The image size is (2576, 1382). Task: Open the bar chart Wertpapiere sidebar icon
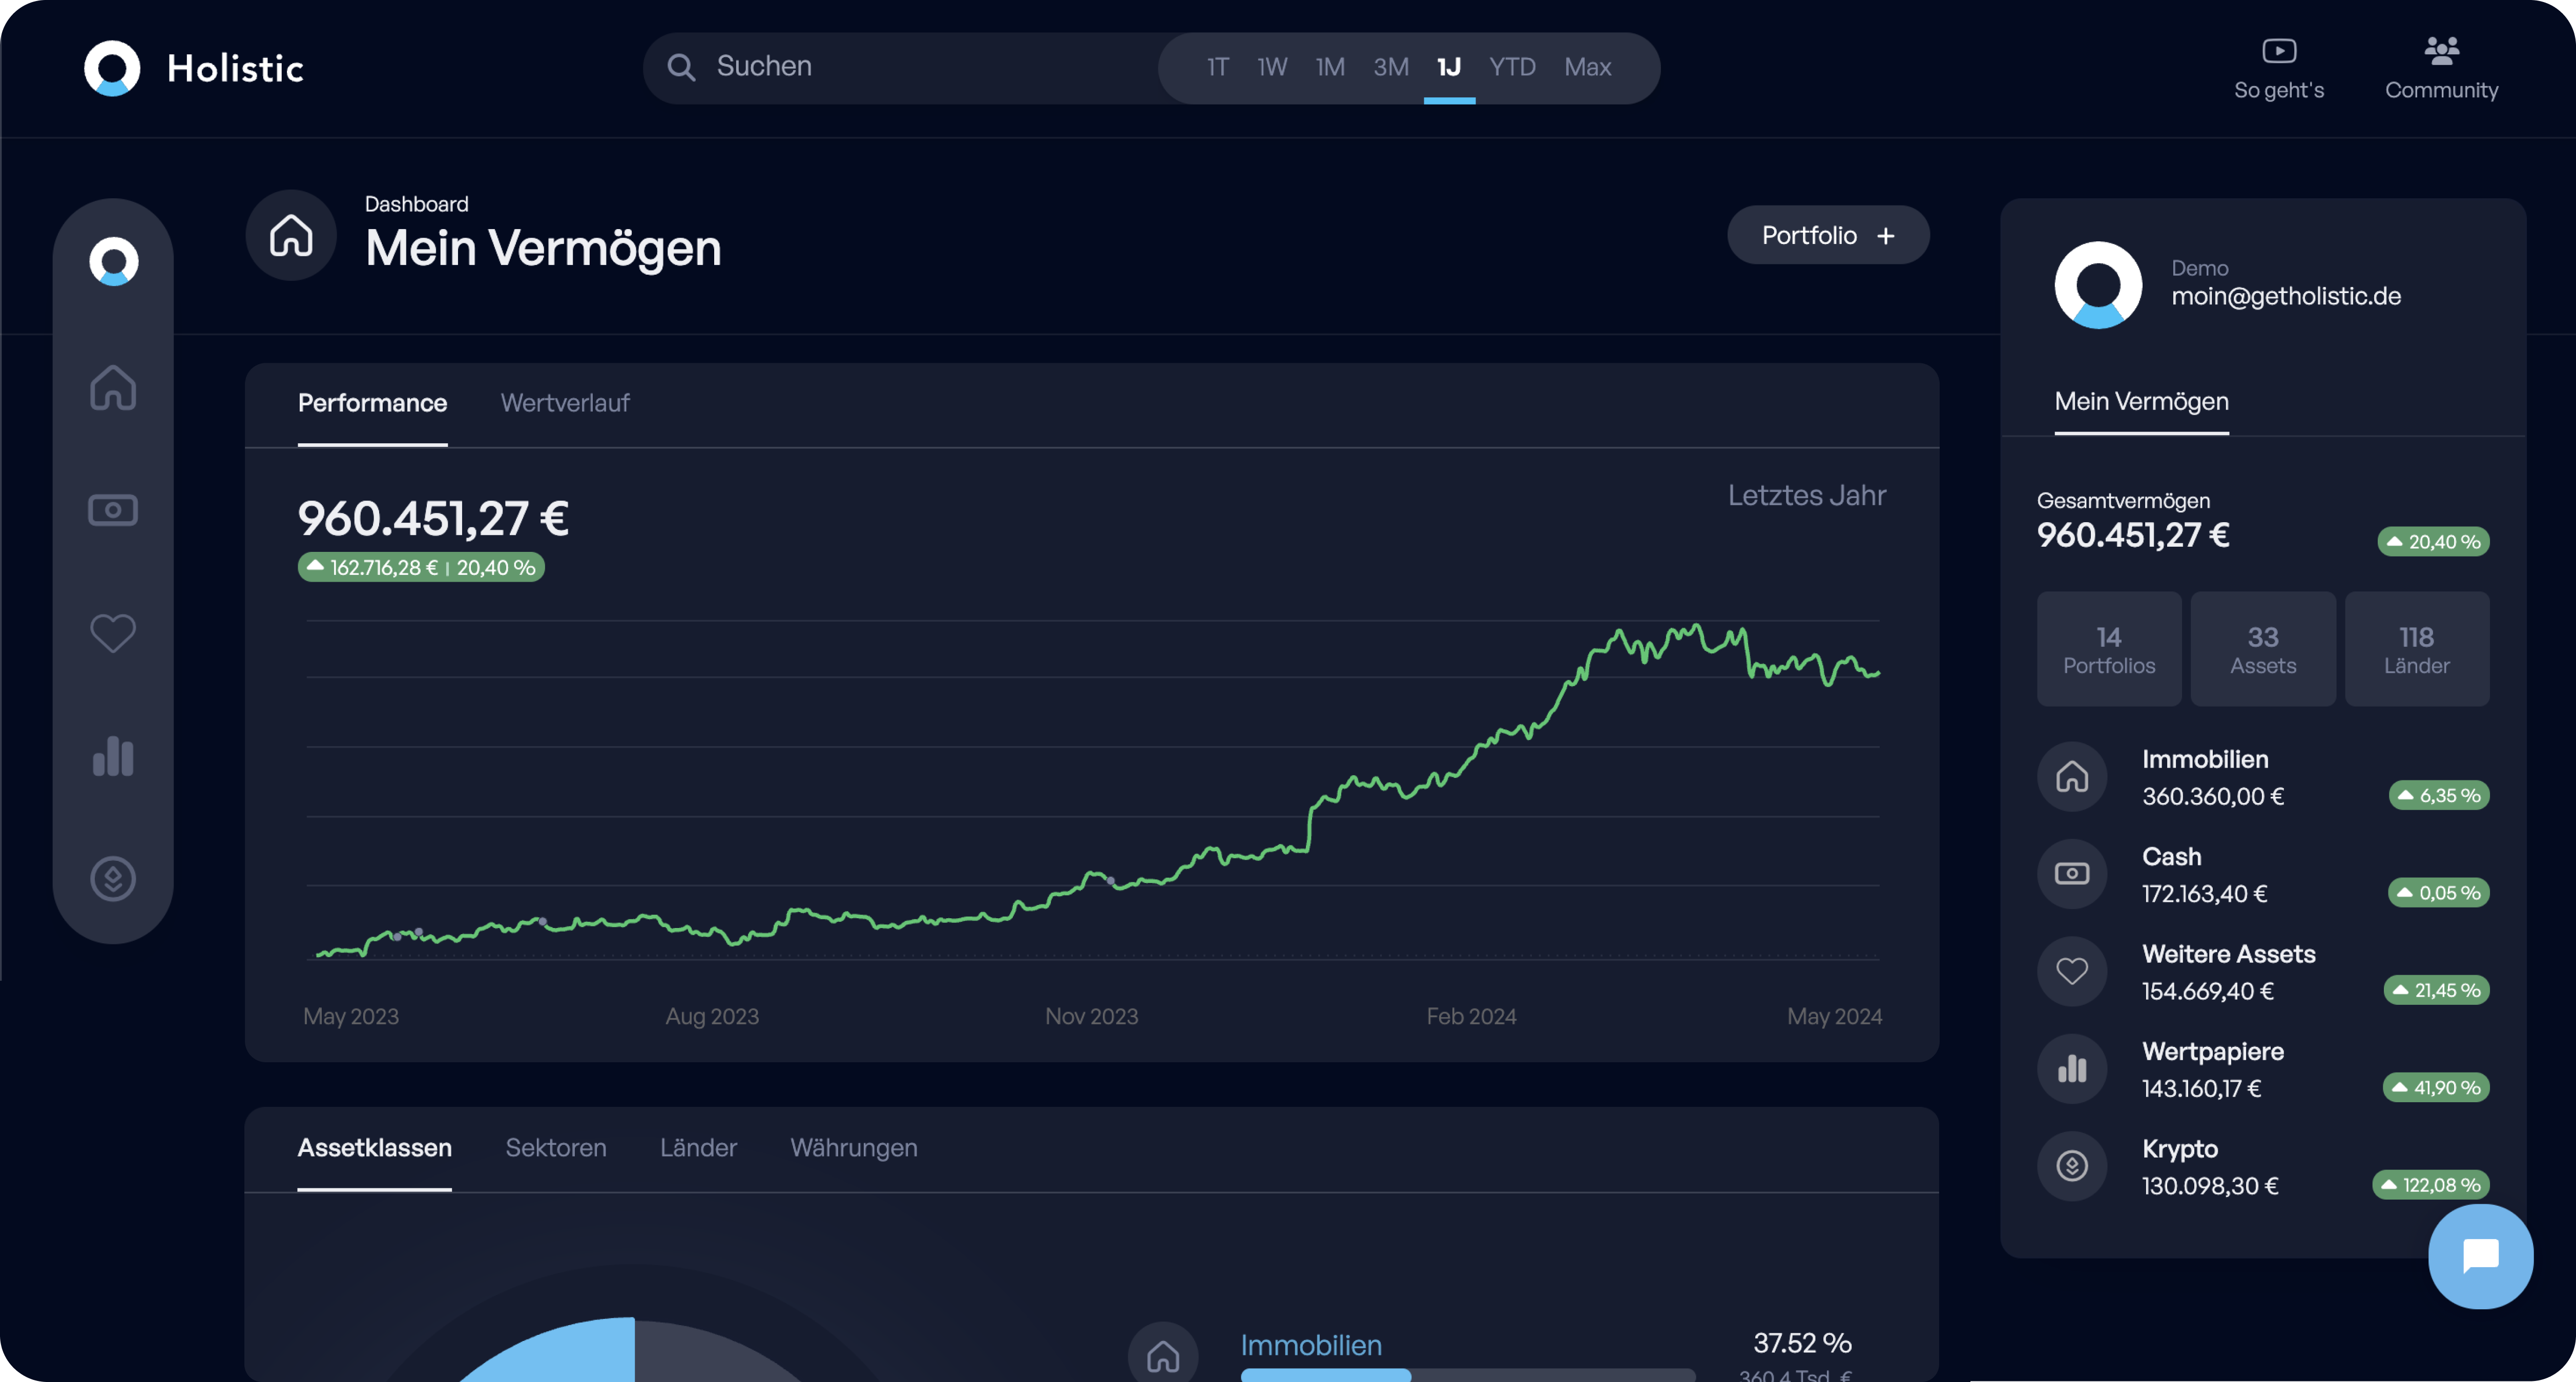pyautogui.click(x=113, y=756)
